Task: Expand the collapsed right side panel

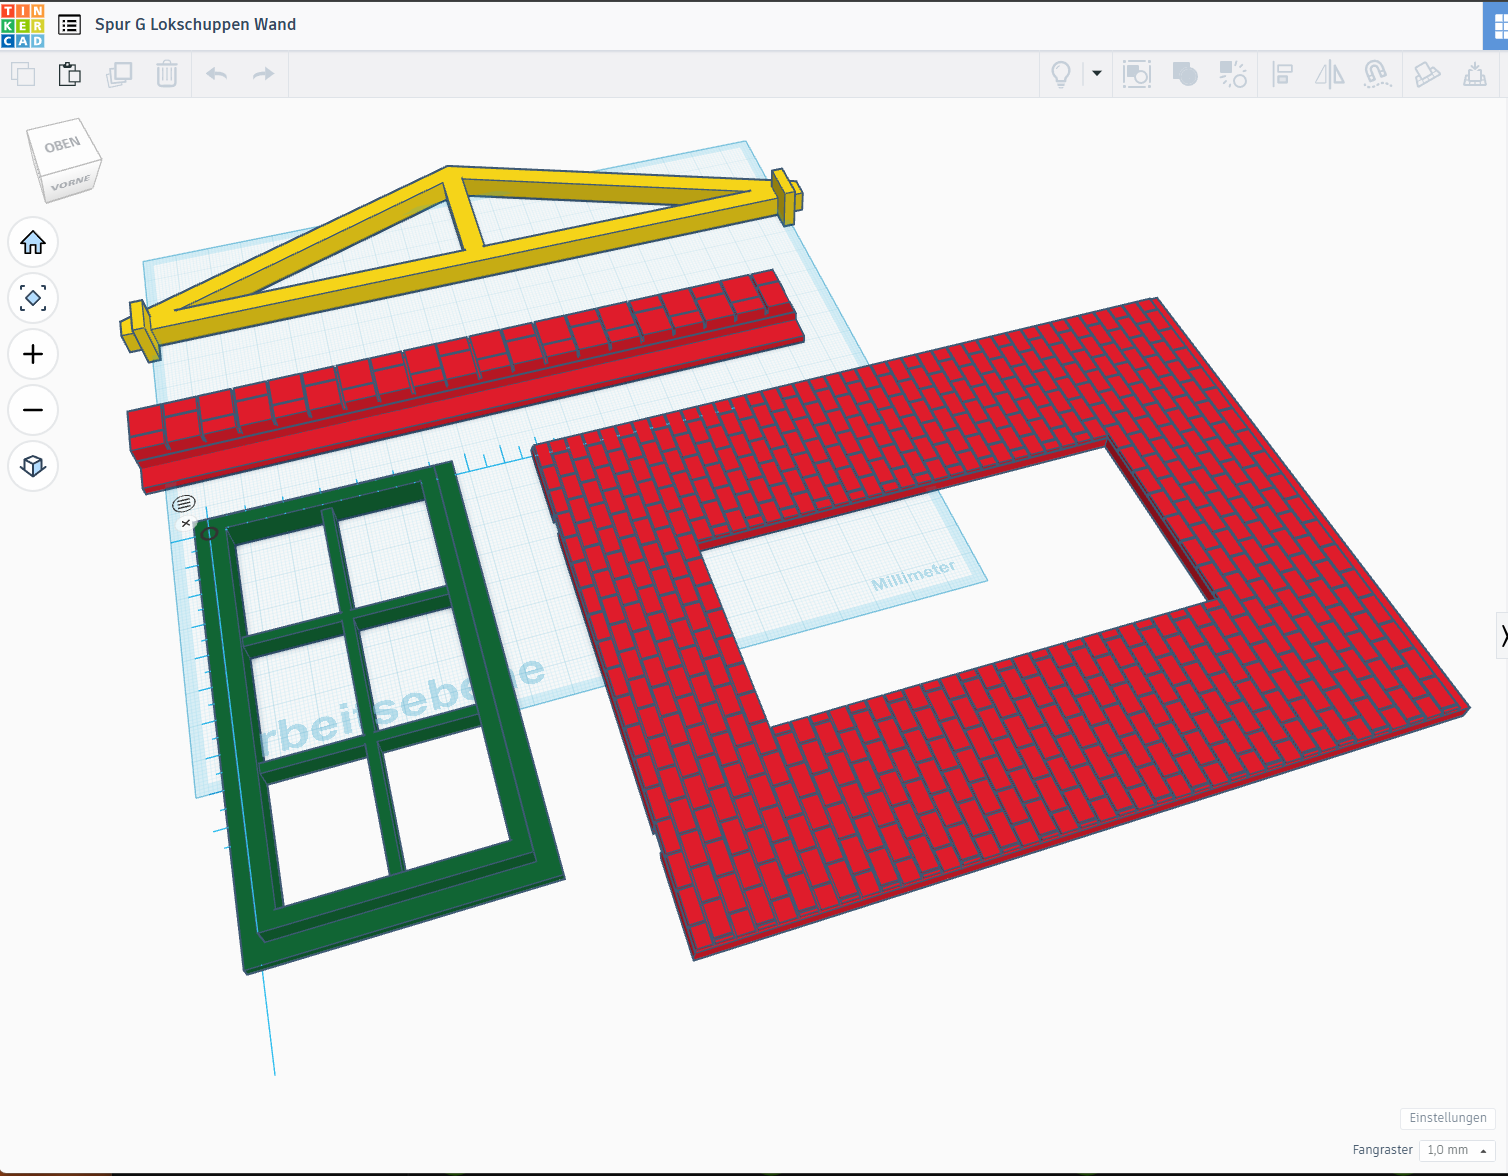Action: [x=1502, y=636]
